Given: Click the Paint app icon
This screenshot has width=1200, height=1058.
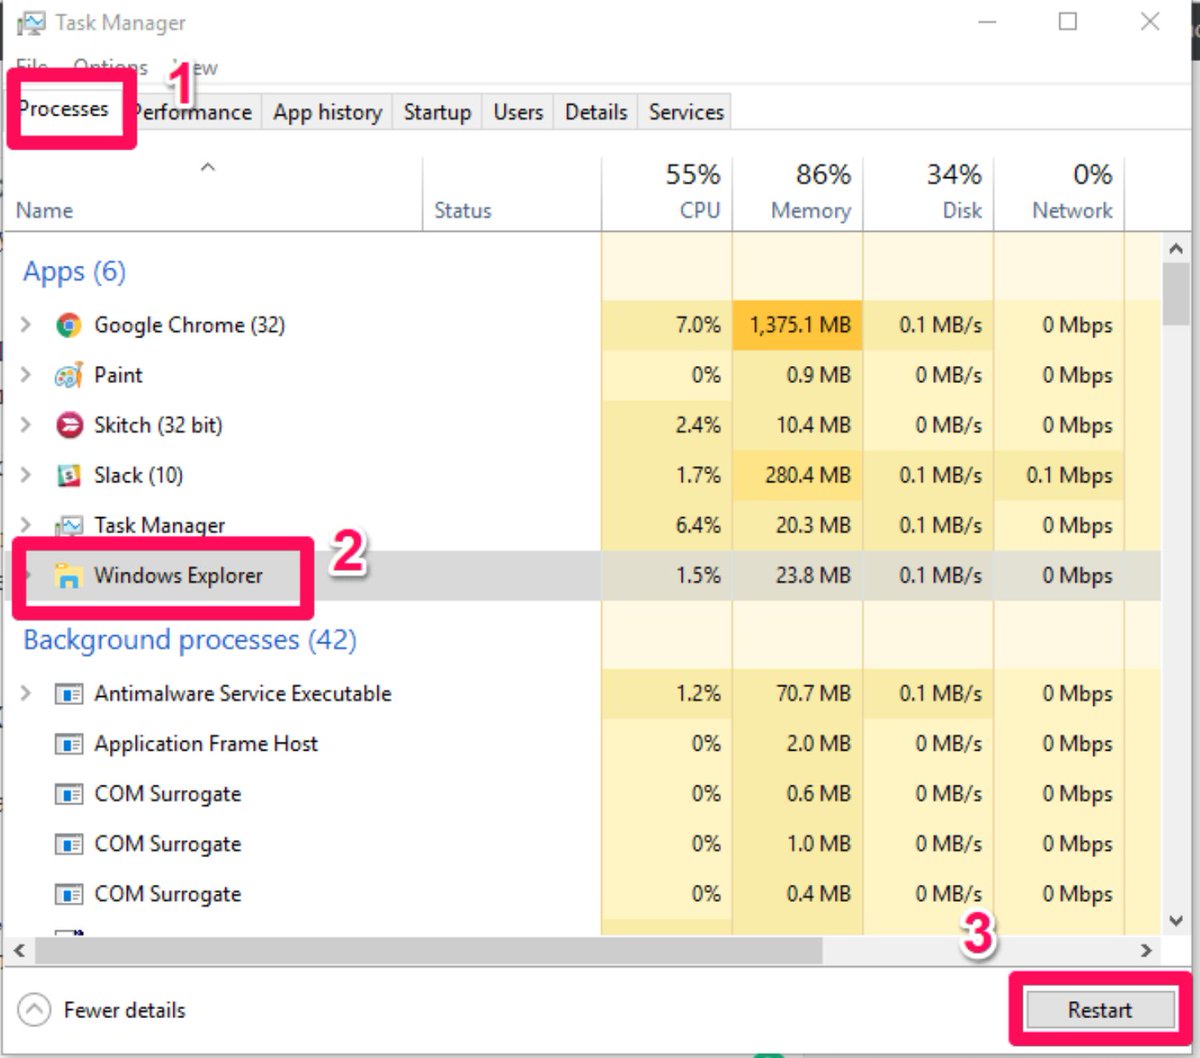Looking at the screenshot, I should pos(68,375).
